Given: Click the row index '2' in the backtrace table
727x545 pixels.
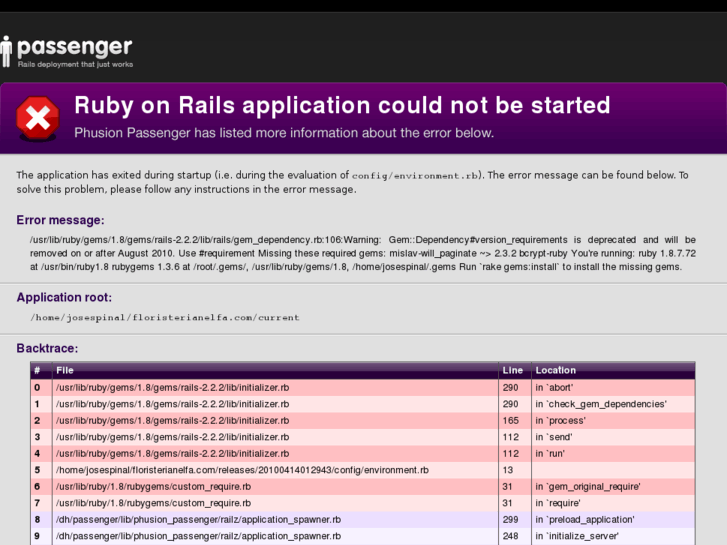Looking at the screenshot, I should (37, 421).
